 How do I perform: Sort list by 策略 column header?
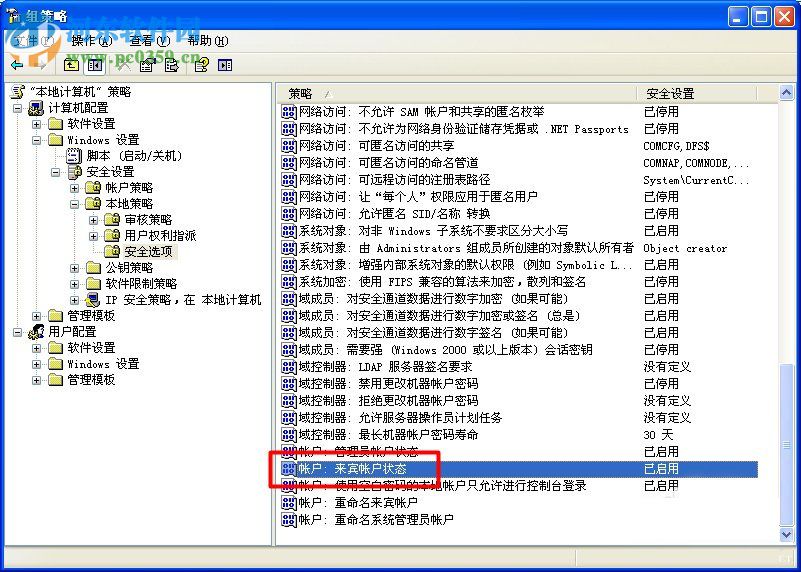coord(457,93)
